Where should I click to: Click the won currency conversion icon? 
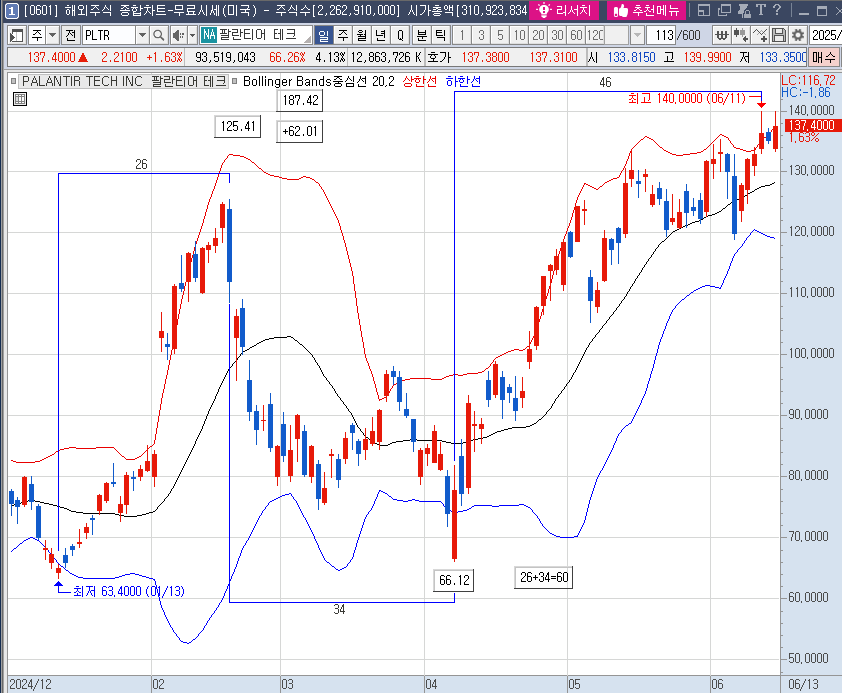[722, 36]
